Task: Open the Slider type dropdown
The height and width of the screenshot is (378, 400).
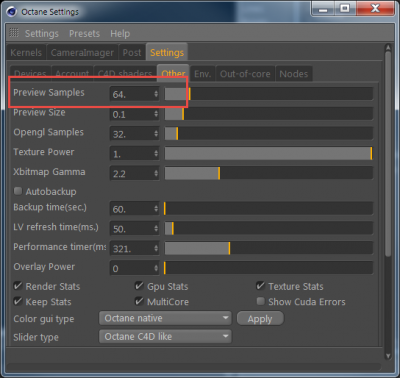Action: click(x=165, y=336)
